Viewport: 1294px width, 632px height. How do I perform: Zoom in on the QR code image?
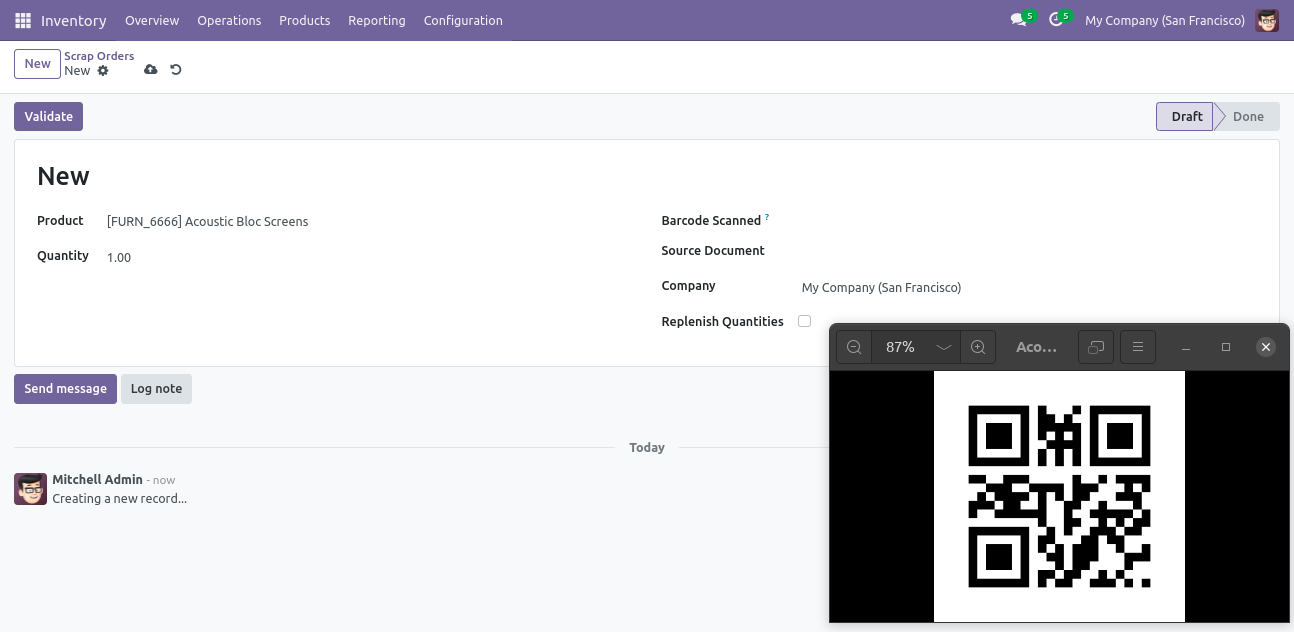[978, 347]
